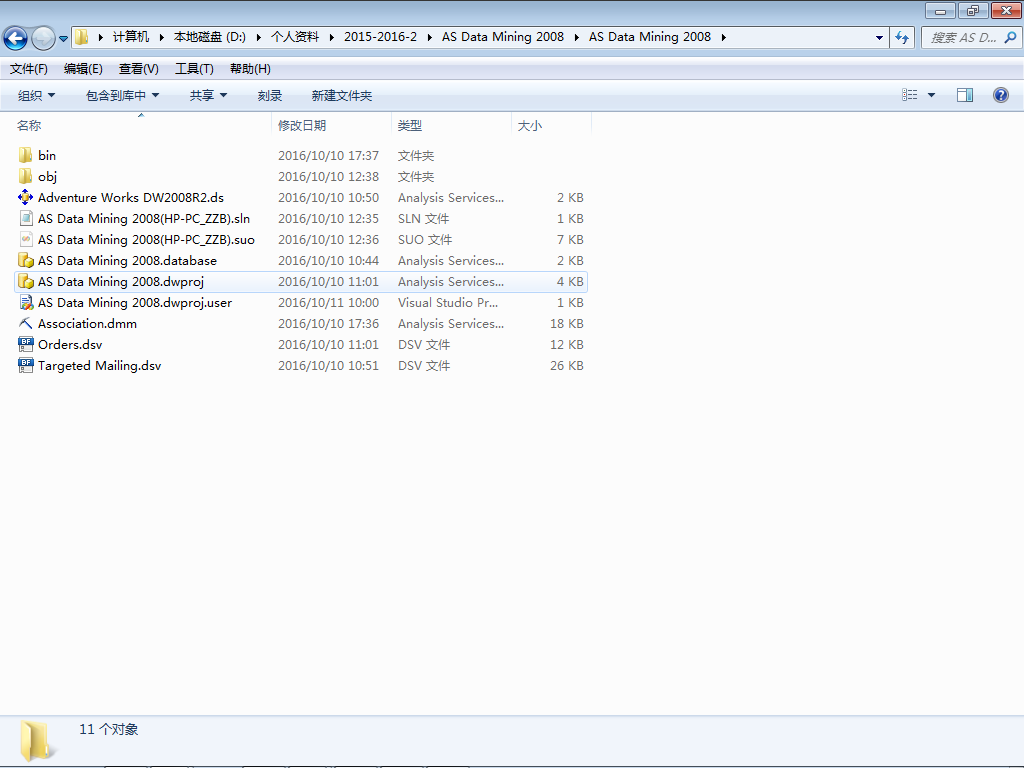Open the 查看(V) menu
This screenshot has height=768, width=1024.
coord(138,69)
